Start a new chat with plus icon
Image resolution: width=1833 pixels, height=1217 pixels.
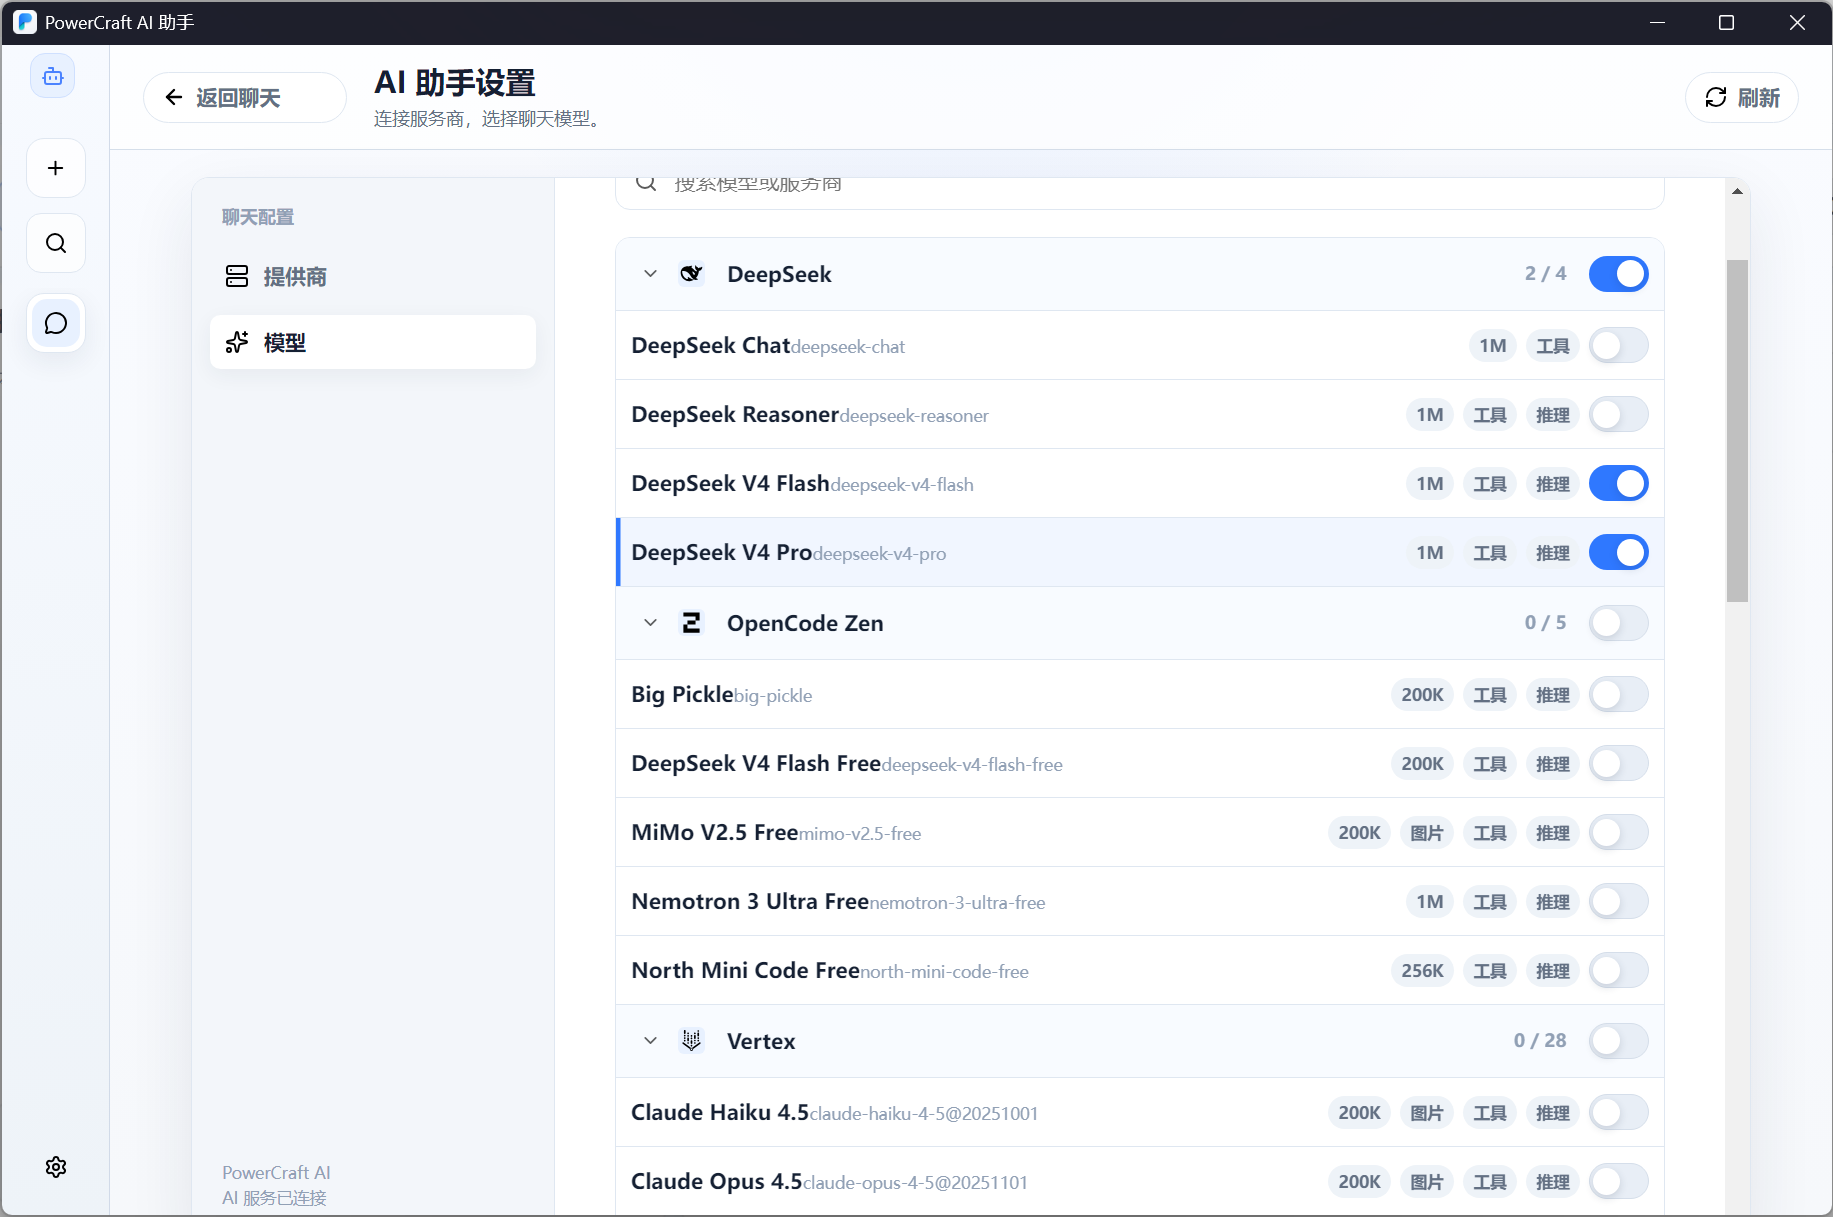pyautogui.click(x=56, y=168)
